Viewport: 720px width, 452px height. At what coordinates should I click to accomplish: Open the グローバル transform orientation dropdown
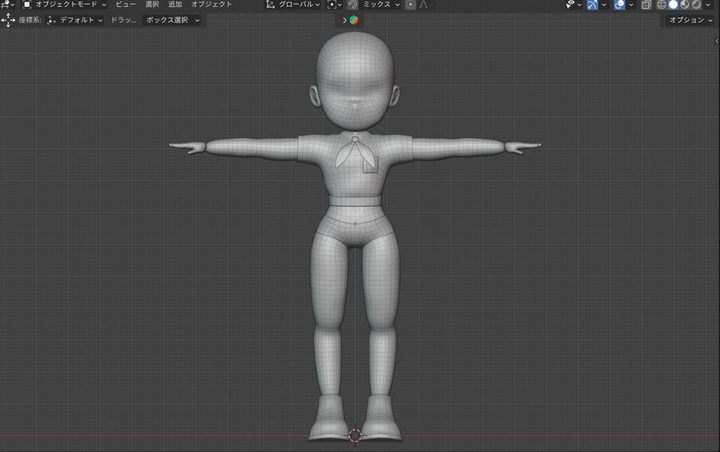293,4
